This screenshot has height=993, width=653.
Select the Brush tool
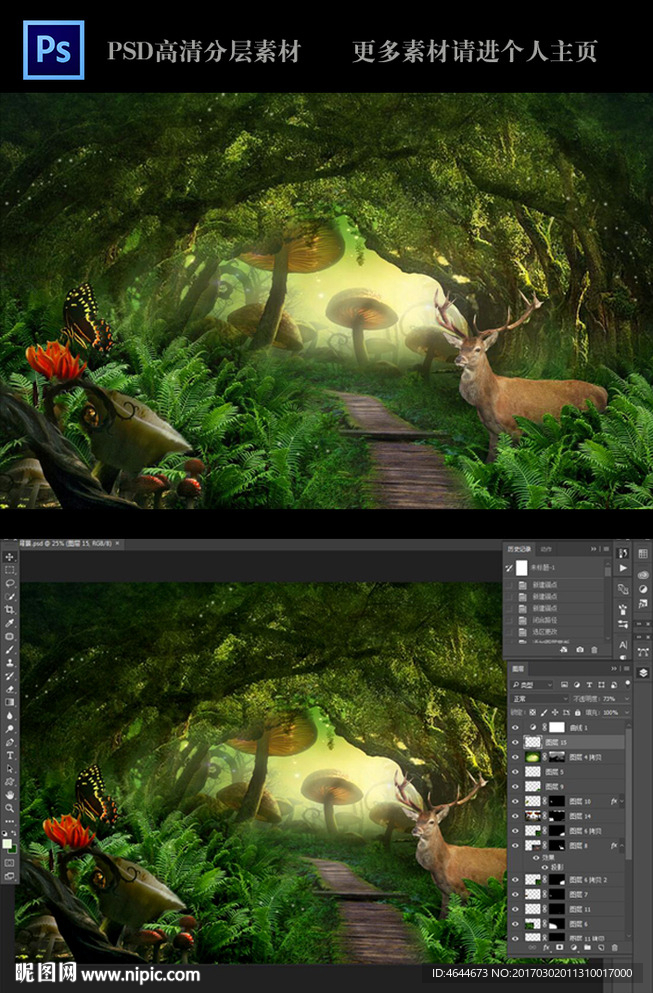[10, 650]
